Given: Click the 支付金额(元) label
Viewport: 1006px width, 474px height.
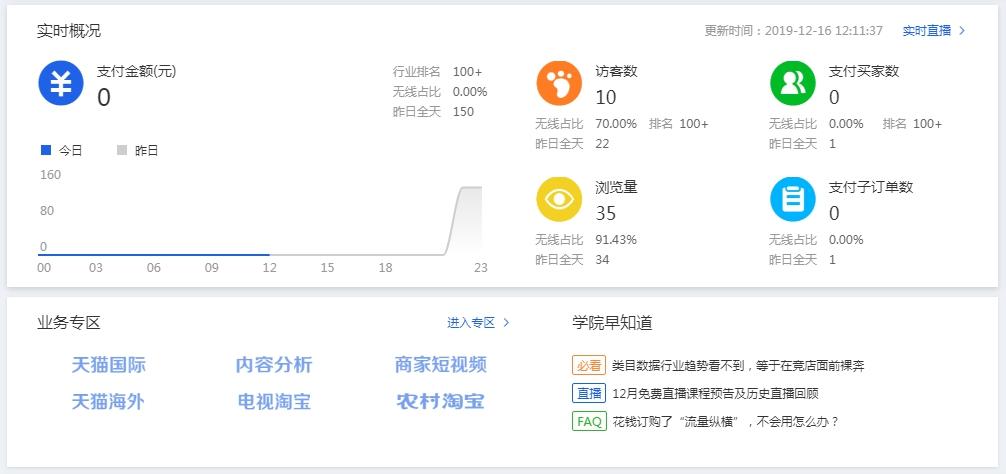Looking at the screenshot, I should 137,71.
